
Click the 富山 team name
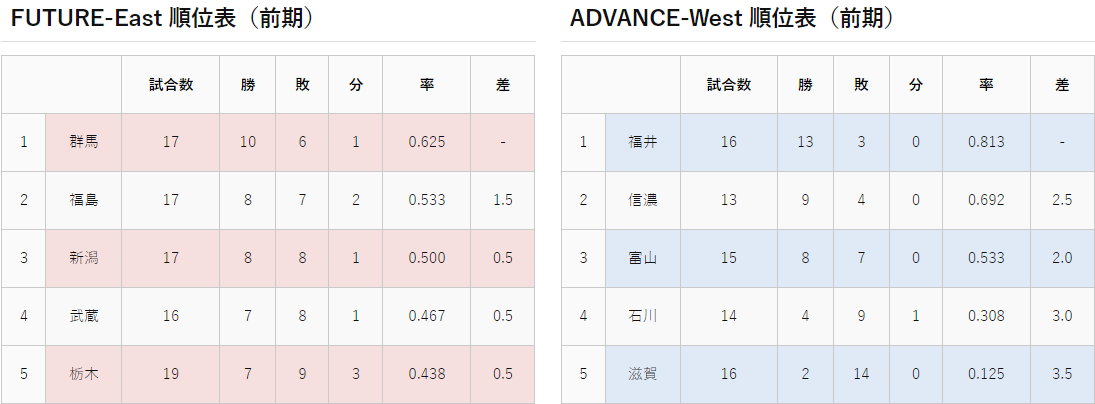pos(643,258)
